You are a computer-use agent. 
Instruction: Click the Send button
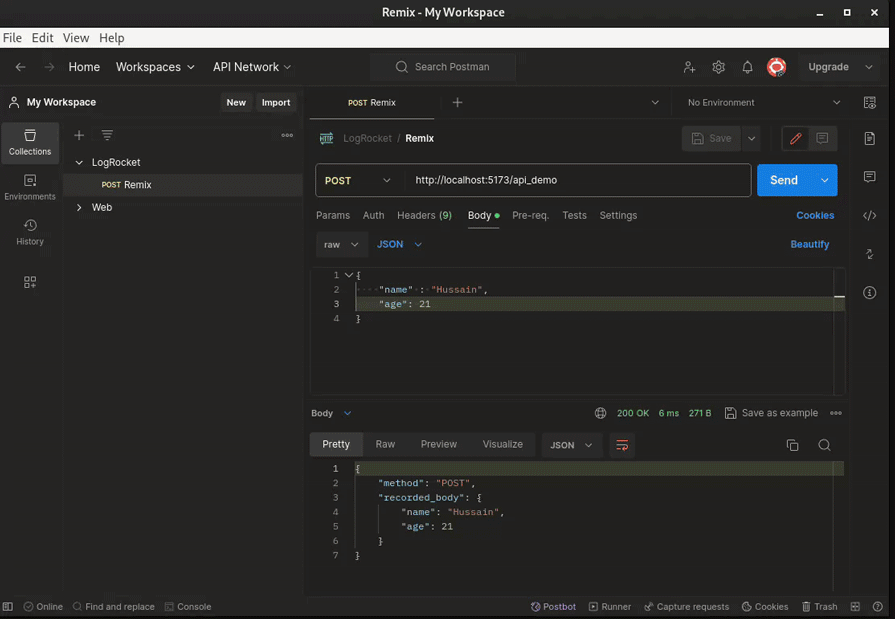[784, 180]
